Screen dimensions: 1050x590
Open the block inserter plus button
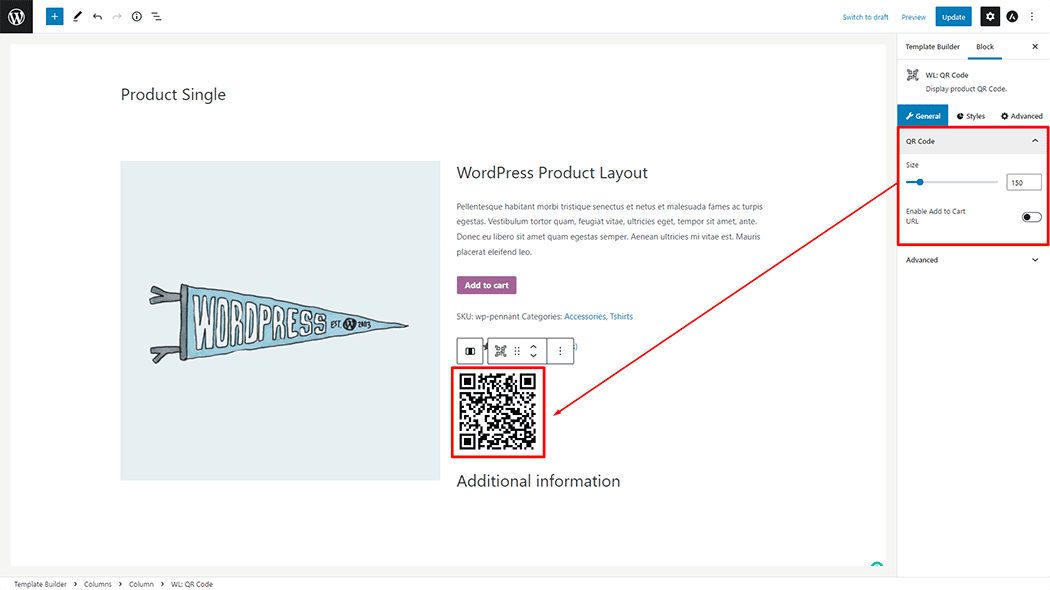point(54,17)
